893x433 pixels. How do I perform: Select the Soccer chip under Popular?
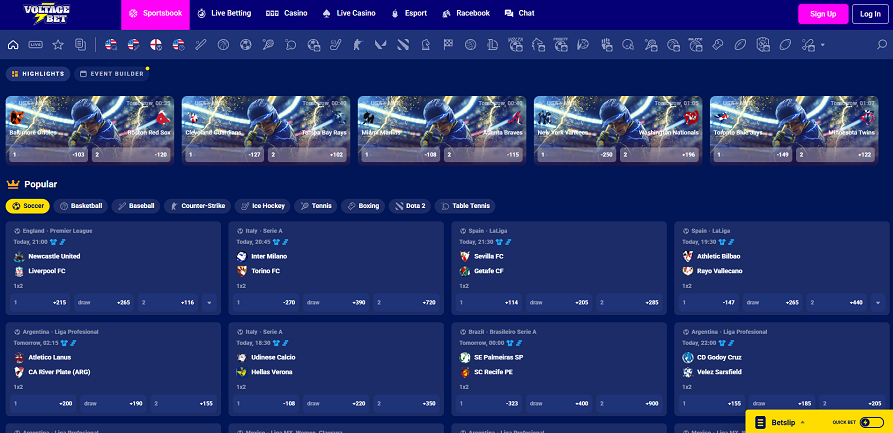[28, 206]
